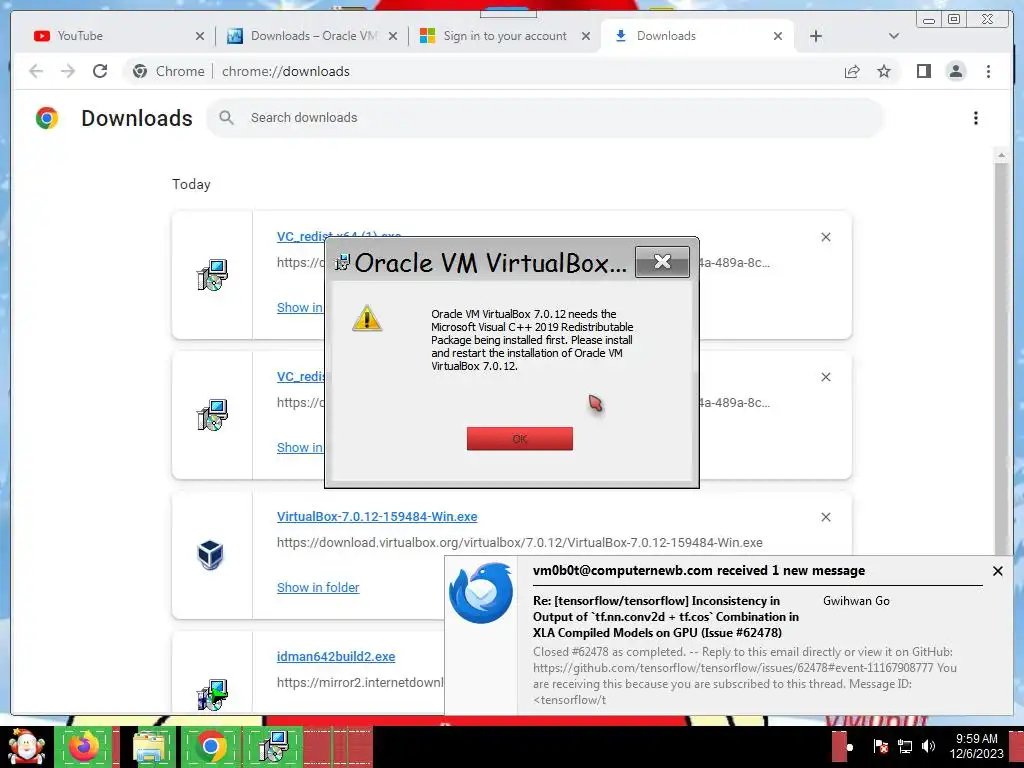
Task: Bookmark this page with star icon
Action: pyautogui.click(x=884, y=71)
